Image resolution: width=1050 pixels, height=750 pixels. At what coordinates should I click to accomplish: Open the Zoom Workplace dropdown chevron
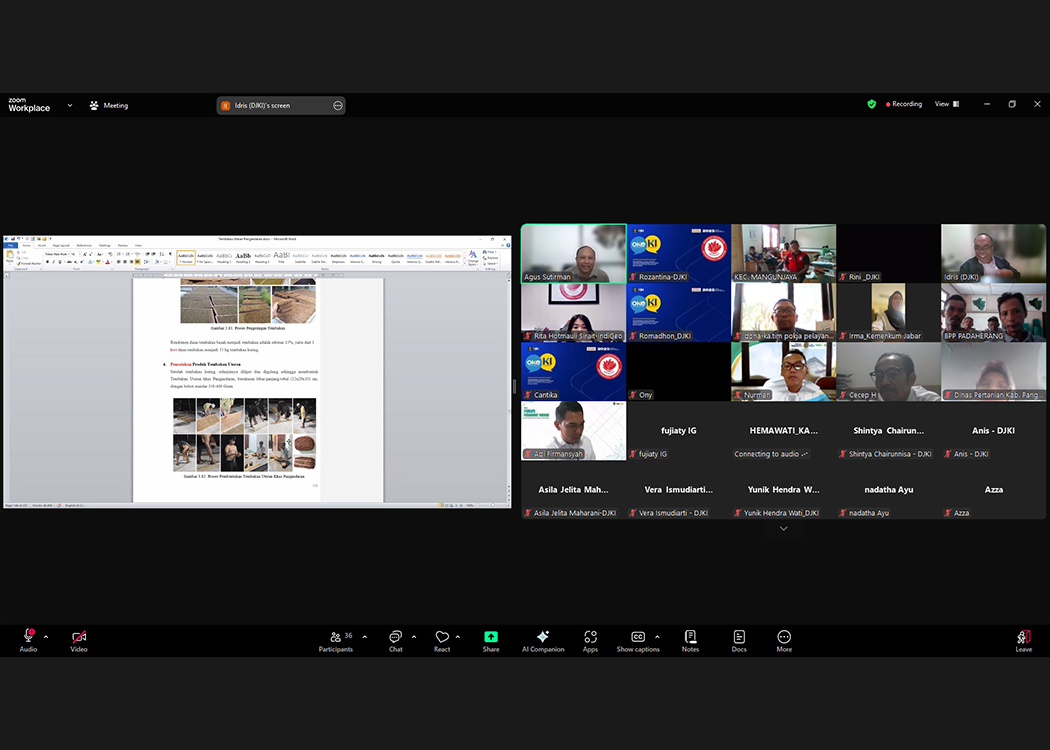pos(70,105)
